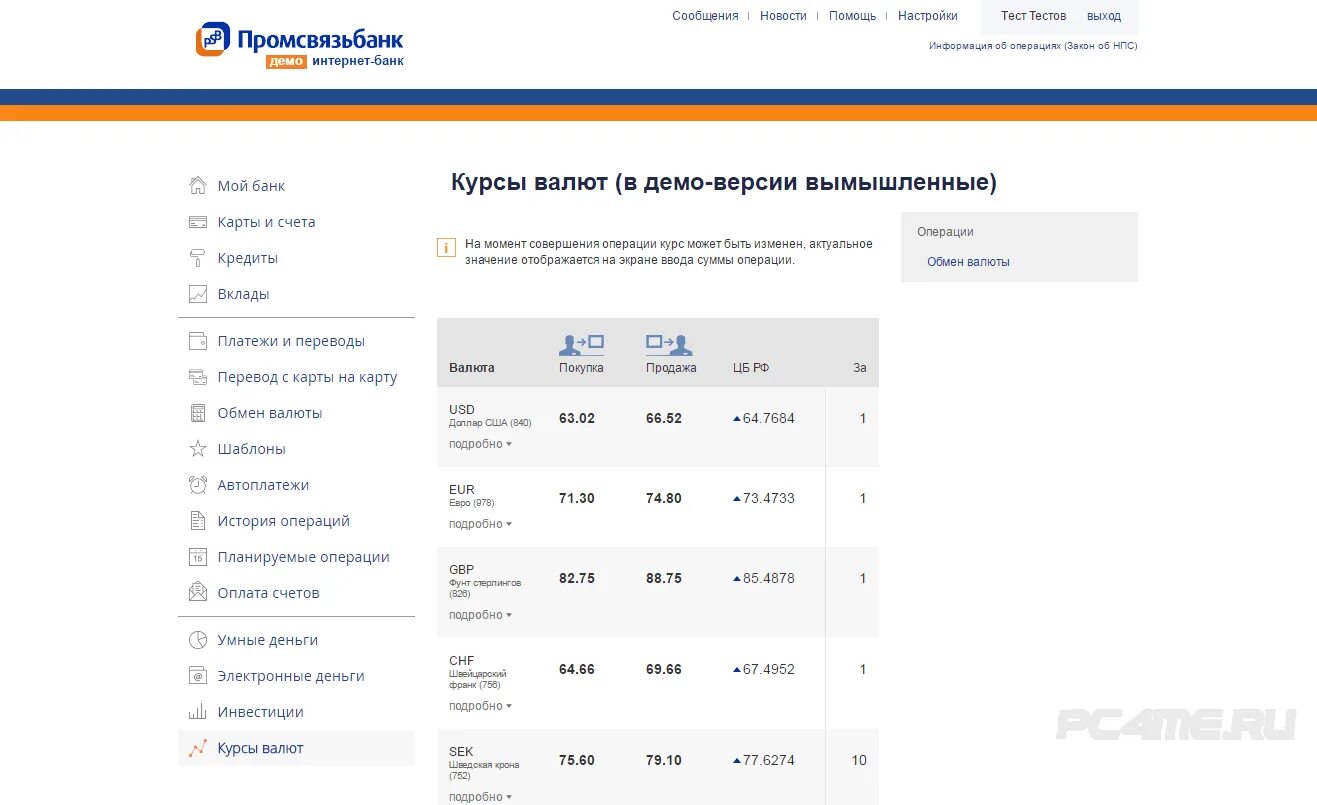This screenshot has width=1317, height=805.
Task: Click the icon beside Кредиты
Action: coord(198,258)
